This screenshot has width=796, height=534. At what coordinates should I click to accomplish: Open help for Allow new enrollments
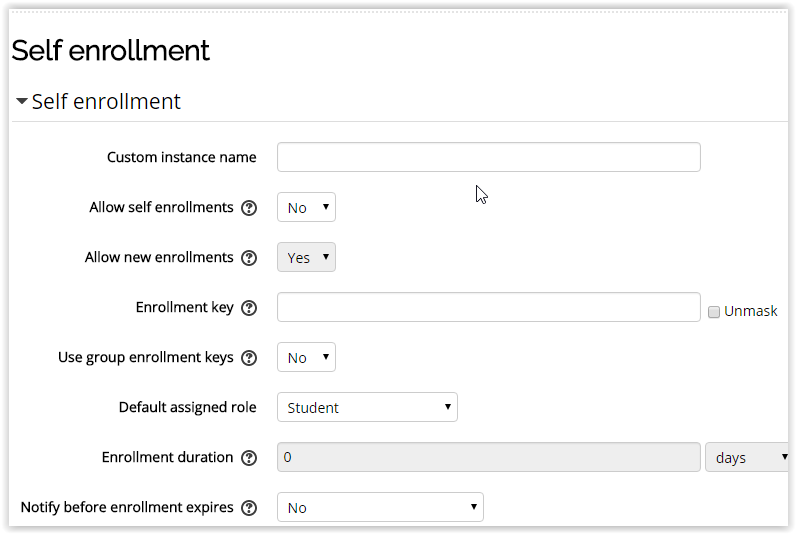[249, 258]
